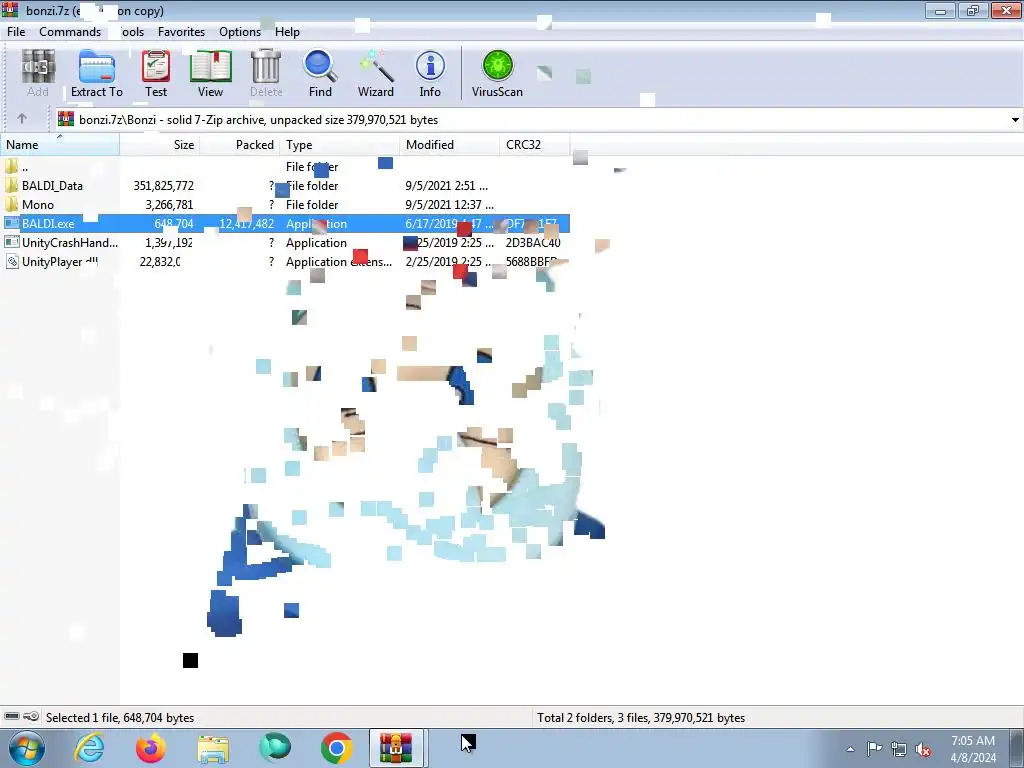
Task: Launch Google Chrome from taskbar
Action: pos(336,748)
